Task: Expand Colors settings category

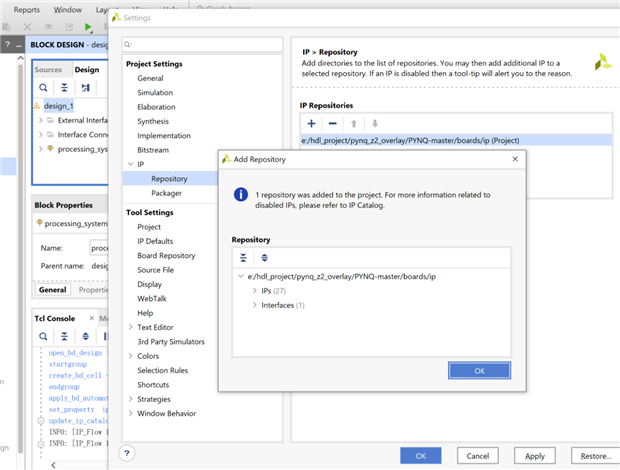Action: coord(130,356)
